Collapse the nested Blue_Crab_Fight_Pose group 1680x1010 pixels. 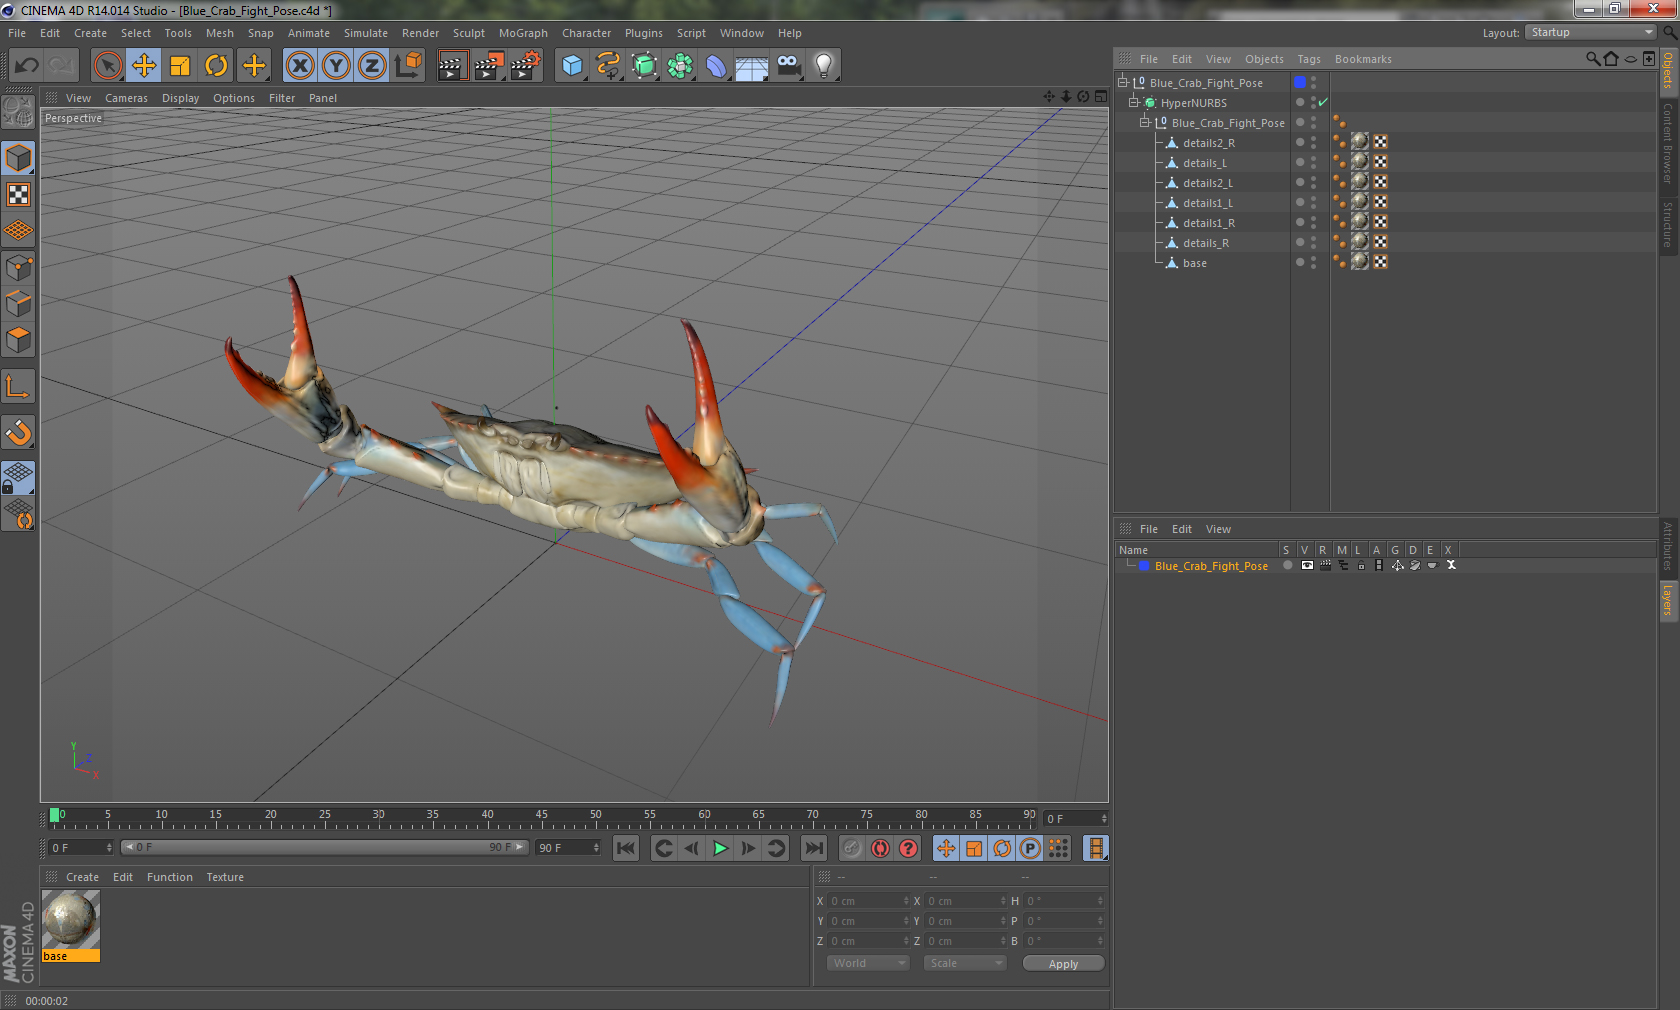pos(1145,122)
